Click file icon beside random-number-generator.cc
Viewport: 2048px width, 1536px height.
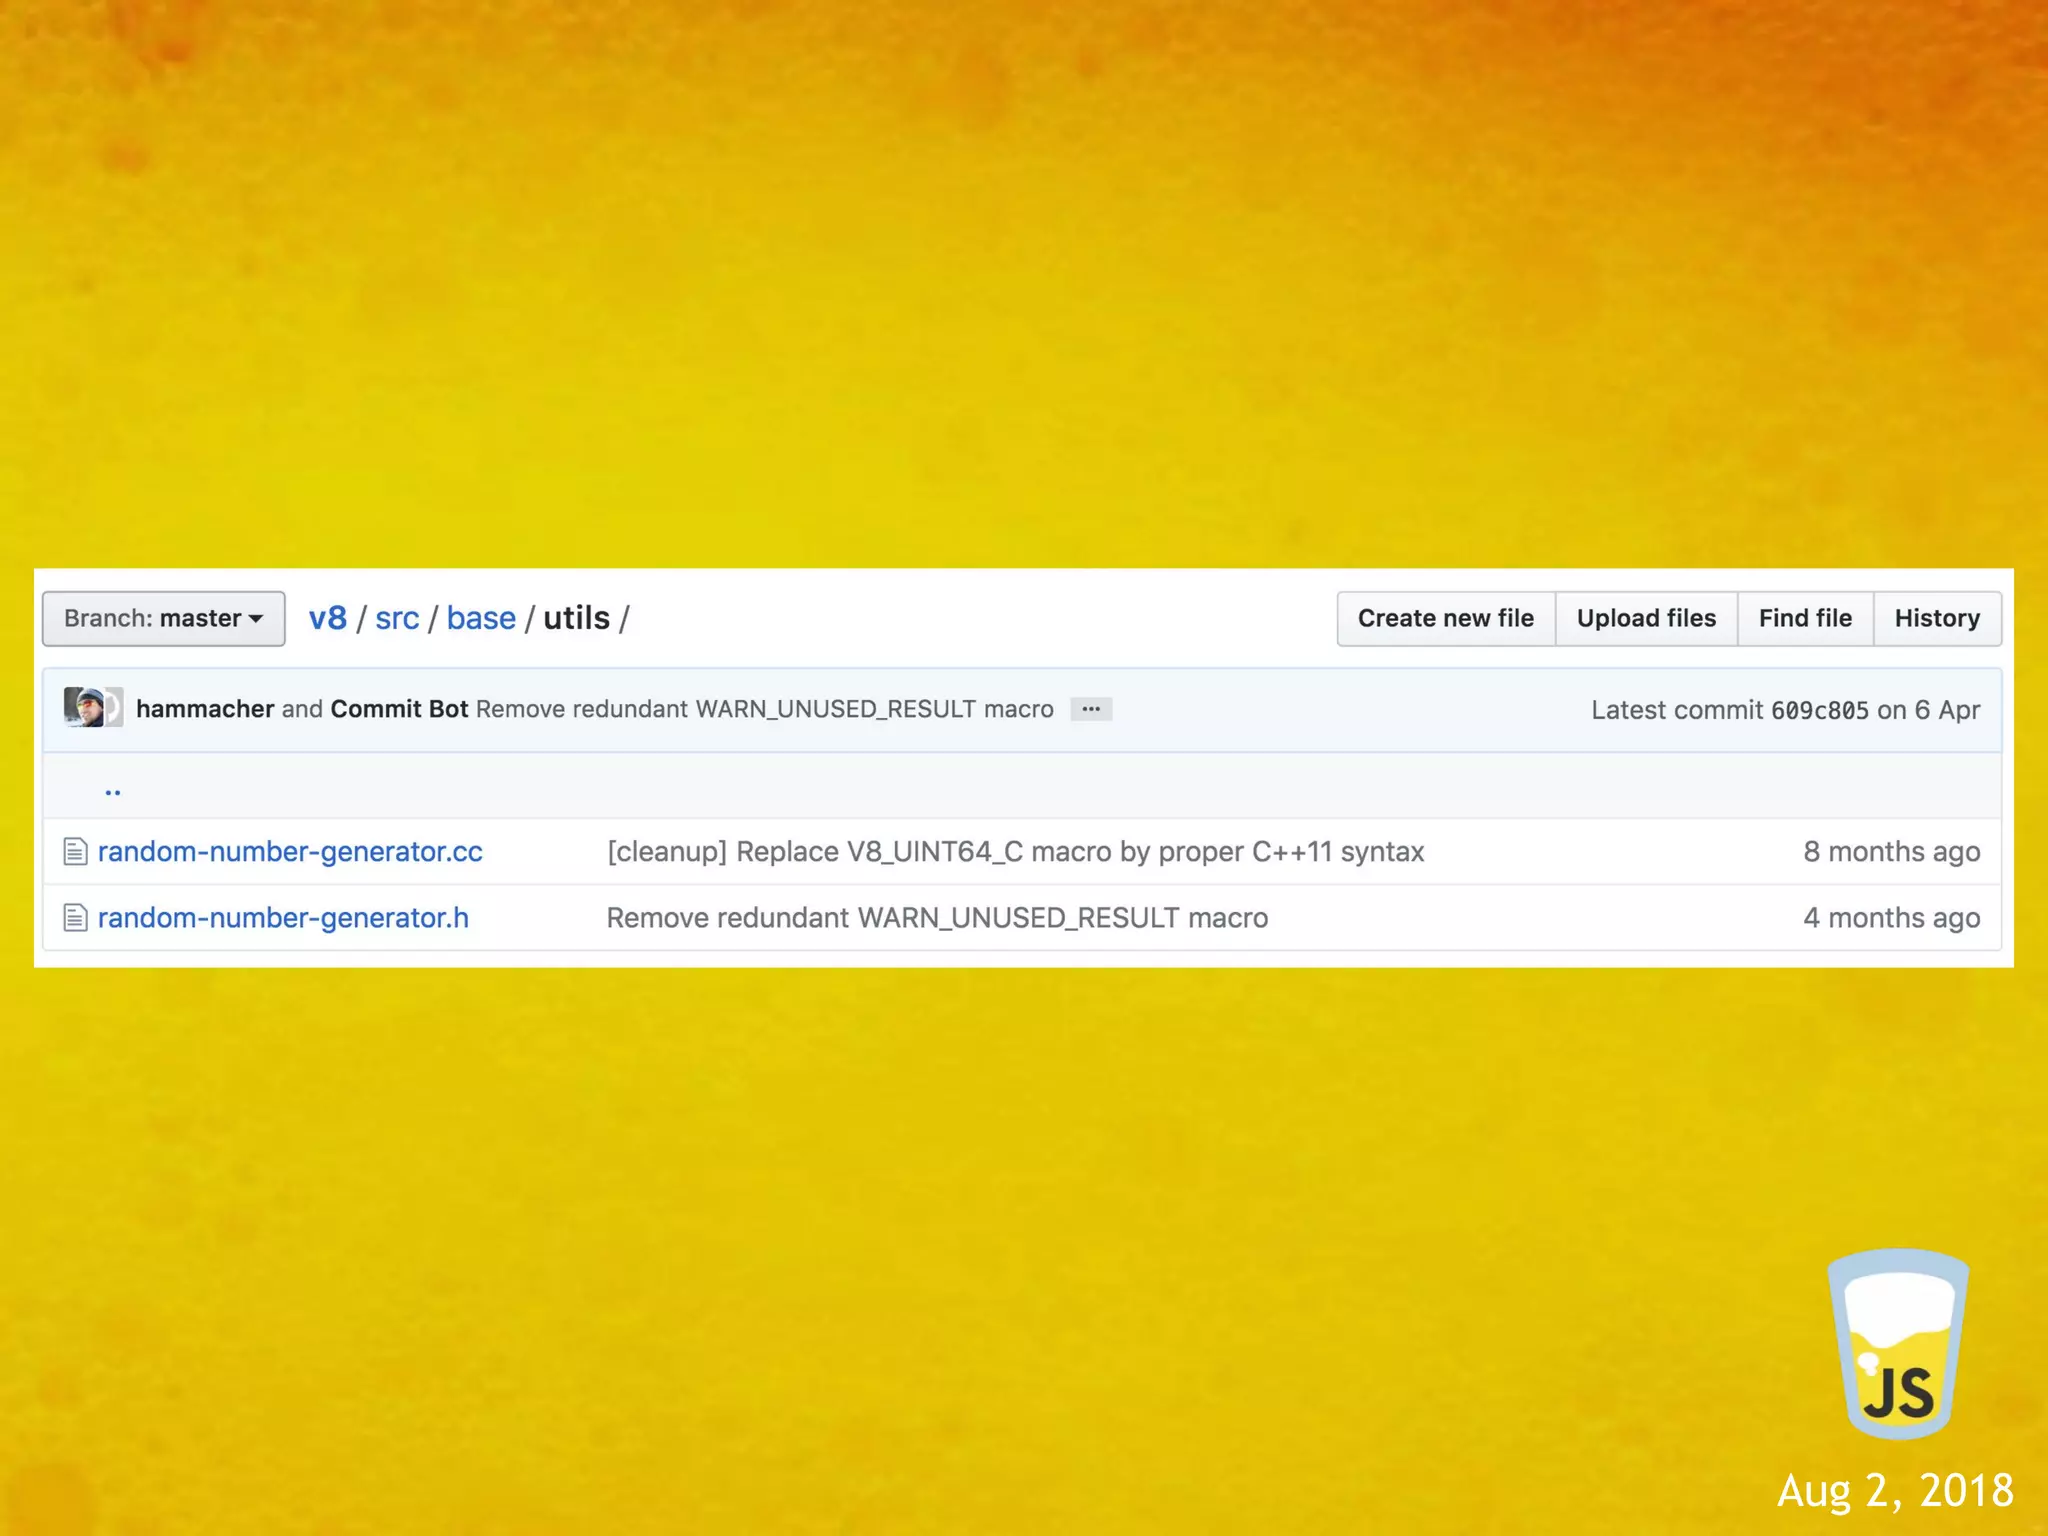(x=75, y=852)
